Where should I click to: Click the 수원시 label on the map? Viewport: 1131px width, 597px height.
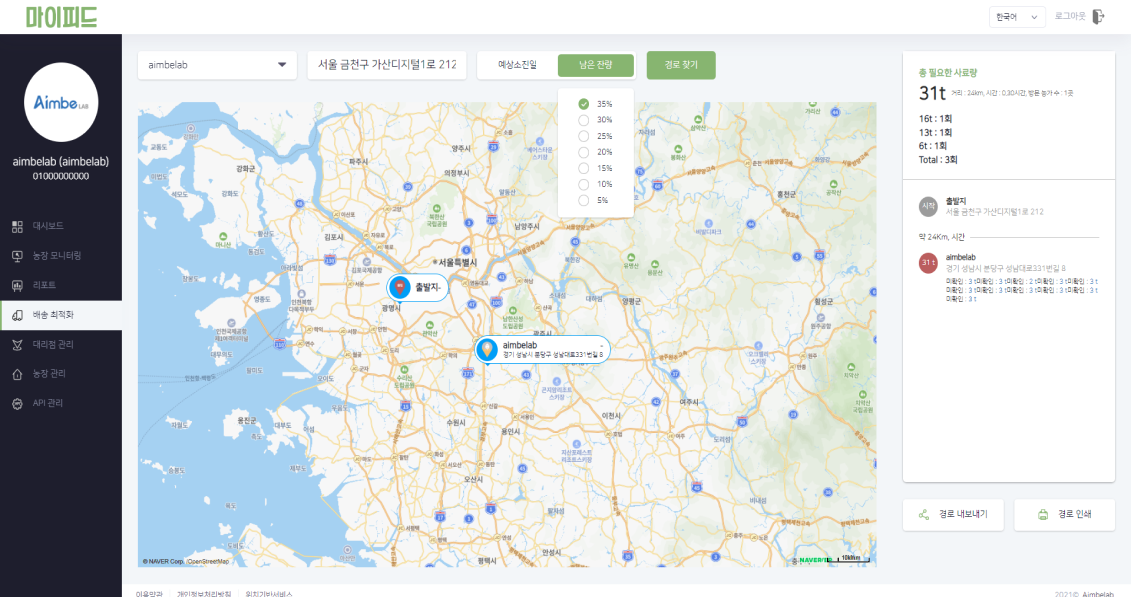click(x=456, y=423)
